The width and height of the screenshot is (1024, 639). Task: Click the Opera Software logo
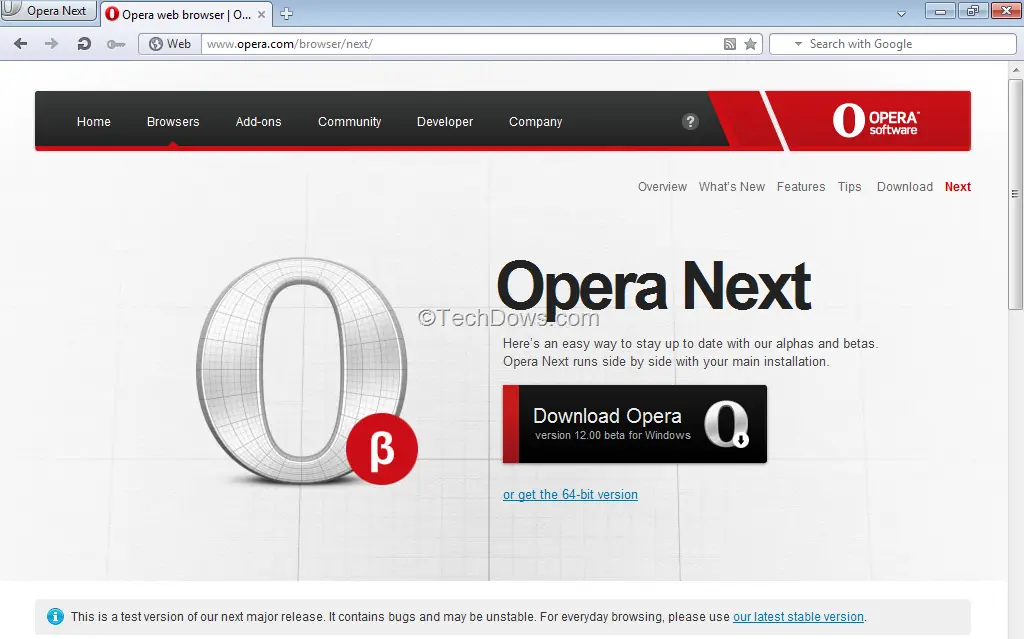tap(875, 120)
